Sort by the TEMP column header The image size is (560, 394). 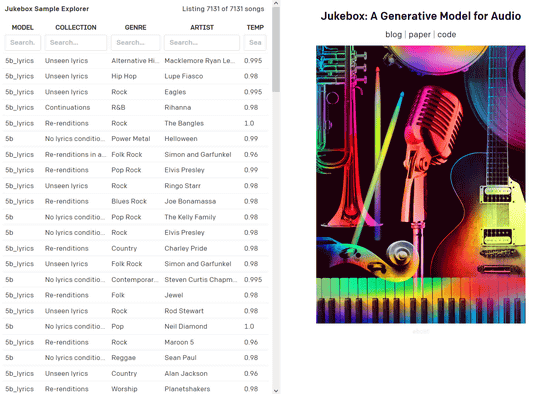click(255, 28)
